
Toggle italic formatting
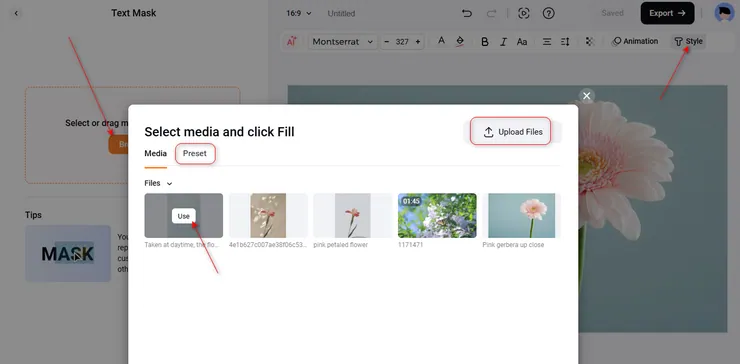coord(503,42)
